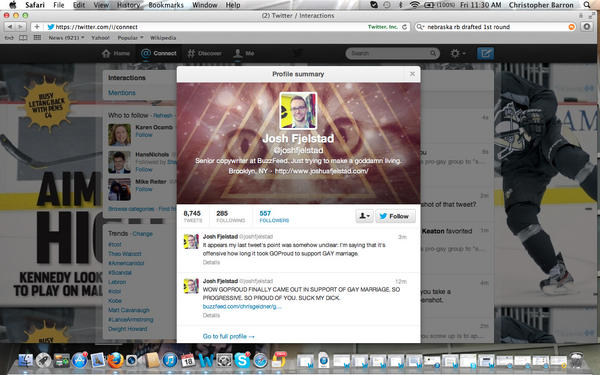Close the Profile summary dialog
The image size is (600, 375).
[412, 74]
